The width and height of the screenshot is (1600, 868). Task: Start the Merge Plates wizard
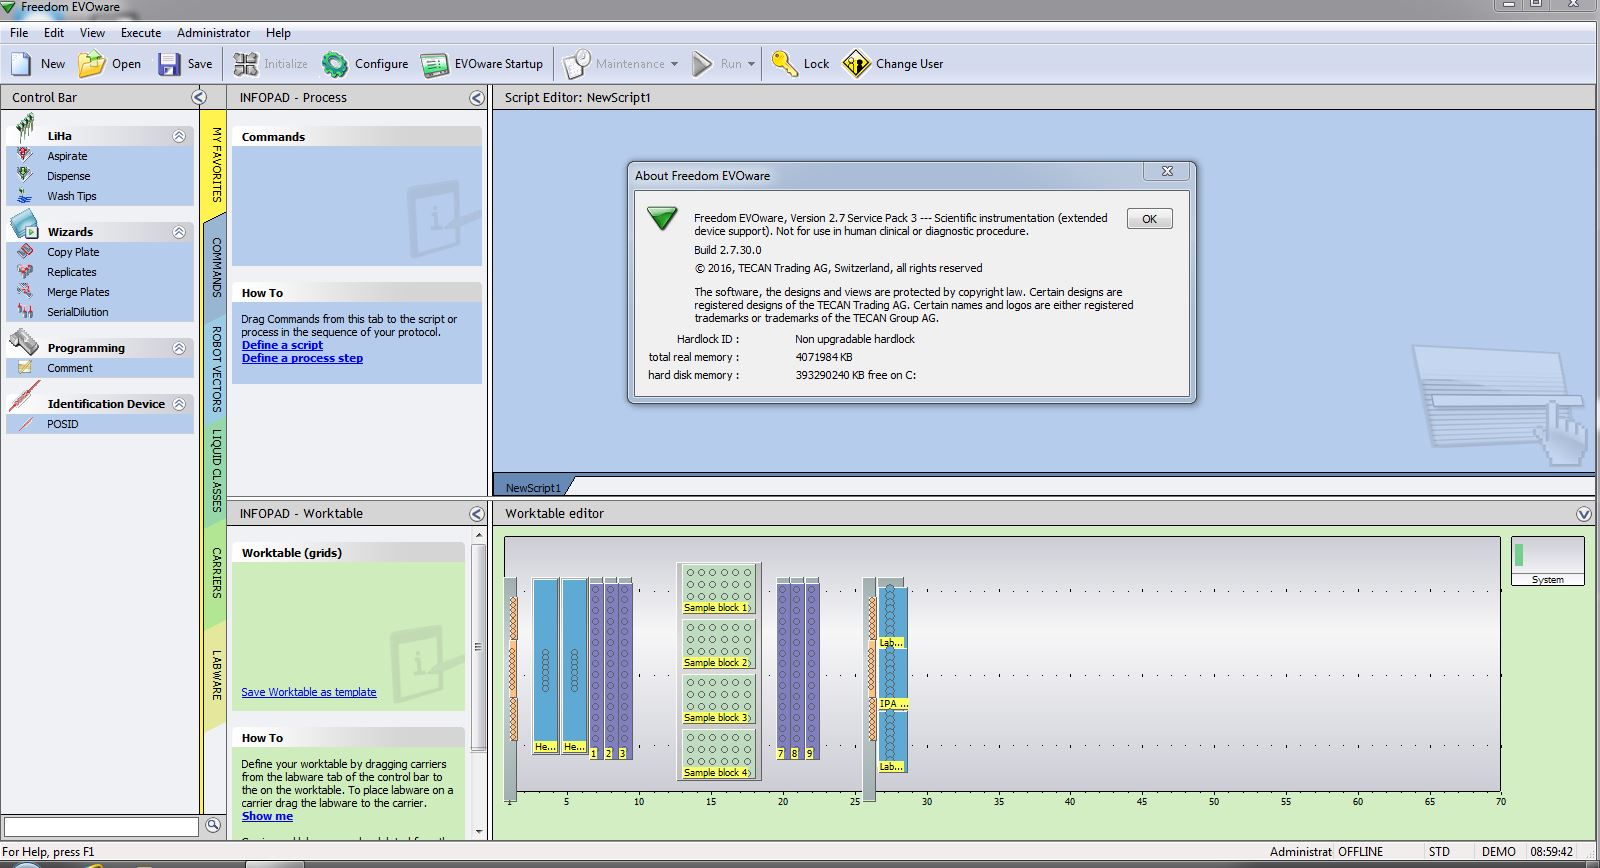[78, 292]
